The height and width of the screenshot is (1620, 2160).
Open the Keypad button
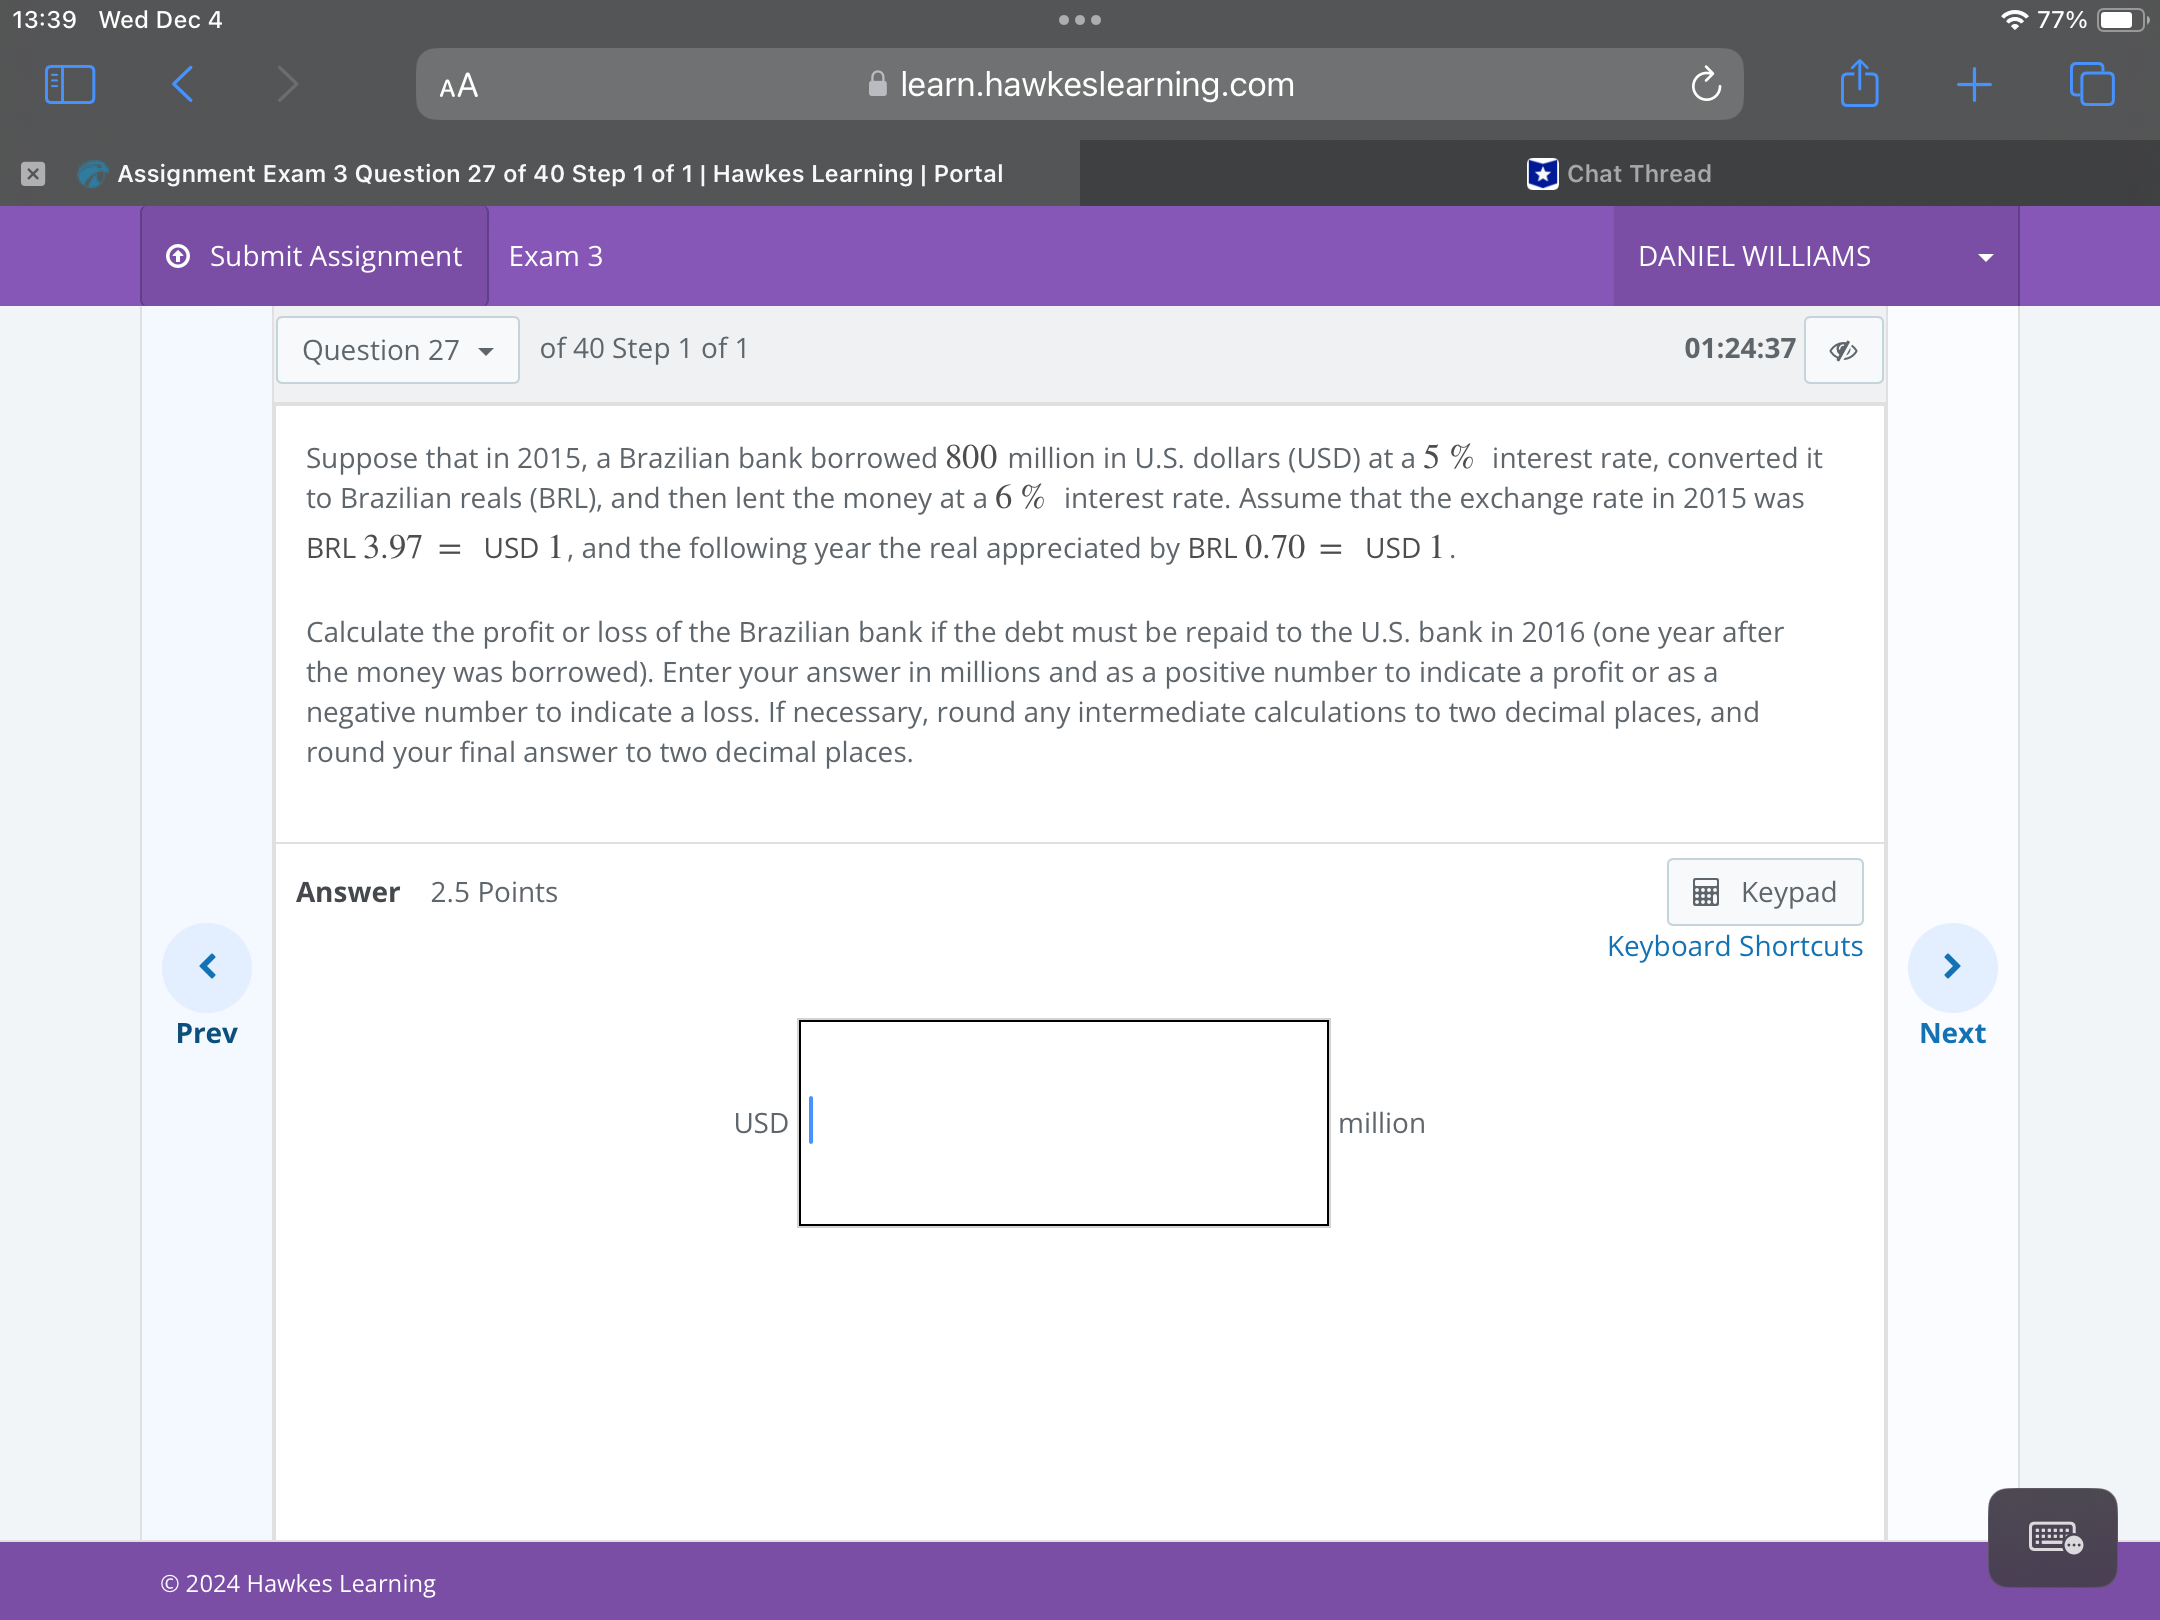point(1764,892)
